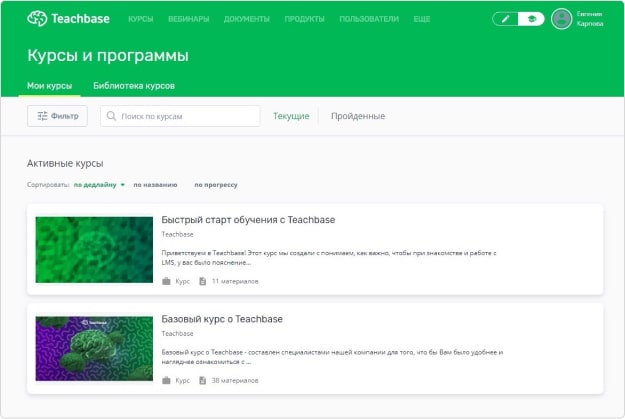
Task: Open the user profile avatar
Action: pyautogui.click(x=561, y=19)
